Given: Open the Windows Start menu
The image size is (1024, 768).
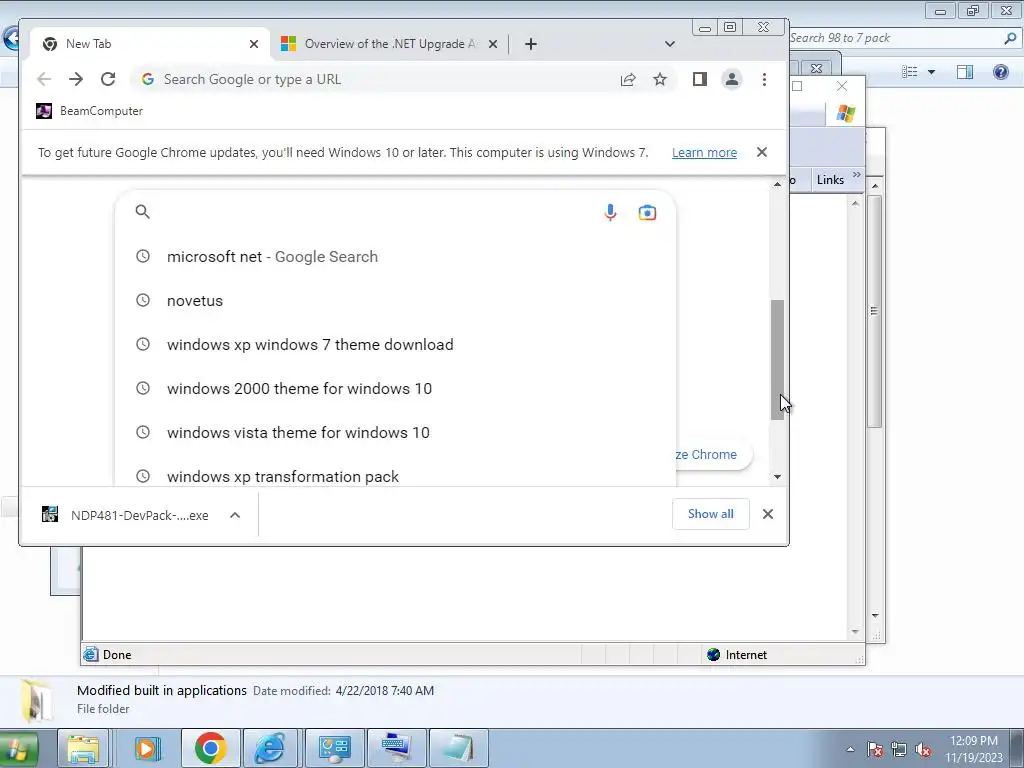Looking at the screenshot, I should pos(18,750).
